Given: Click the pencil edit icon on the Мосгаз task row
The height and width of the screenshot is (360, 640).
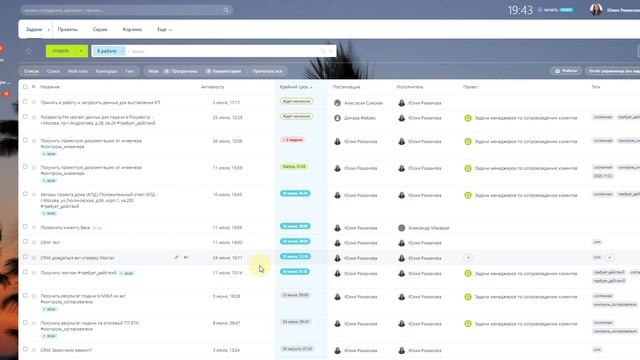Looking at the screenshot, I should tap(176, 257).
